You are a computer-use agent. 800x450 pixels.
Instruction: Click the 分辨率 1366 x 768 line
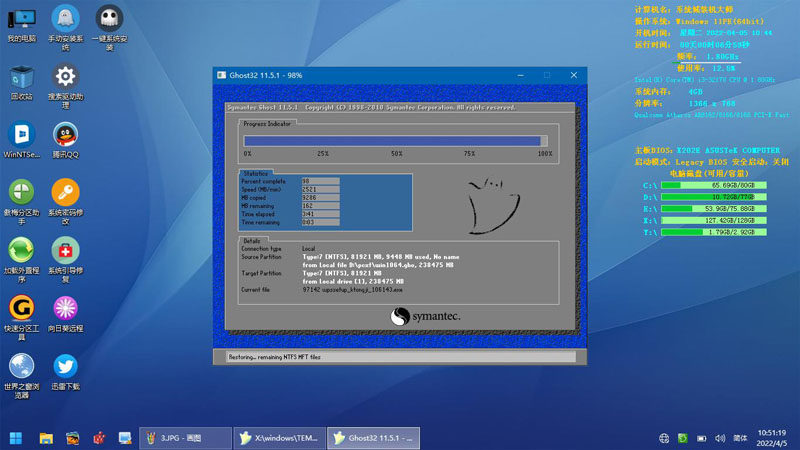(685, 103)
